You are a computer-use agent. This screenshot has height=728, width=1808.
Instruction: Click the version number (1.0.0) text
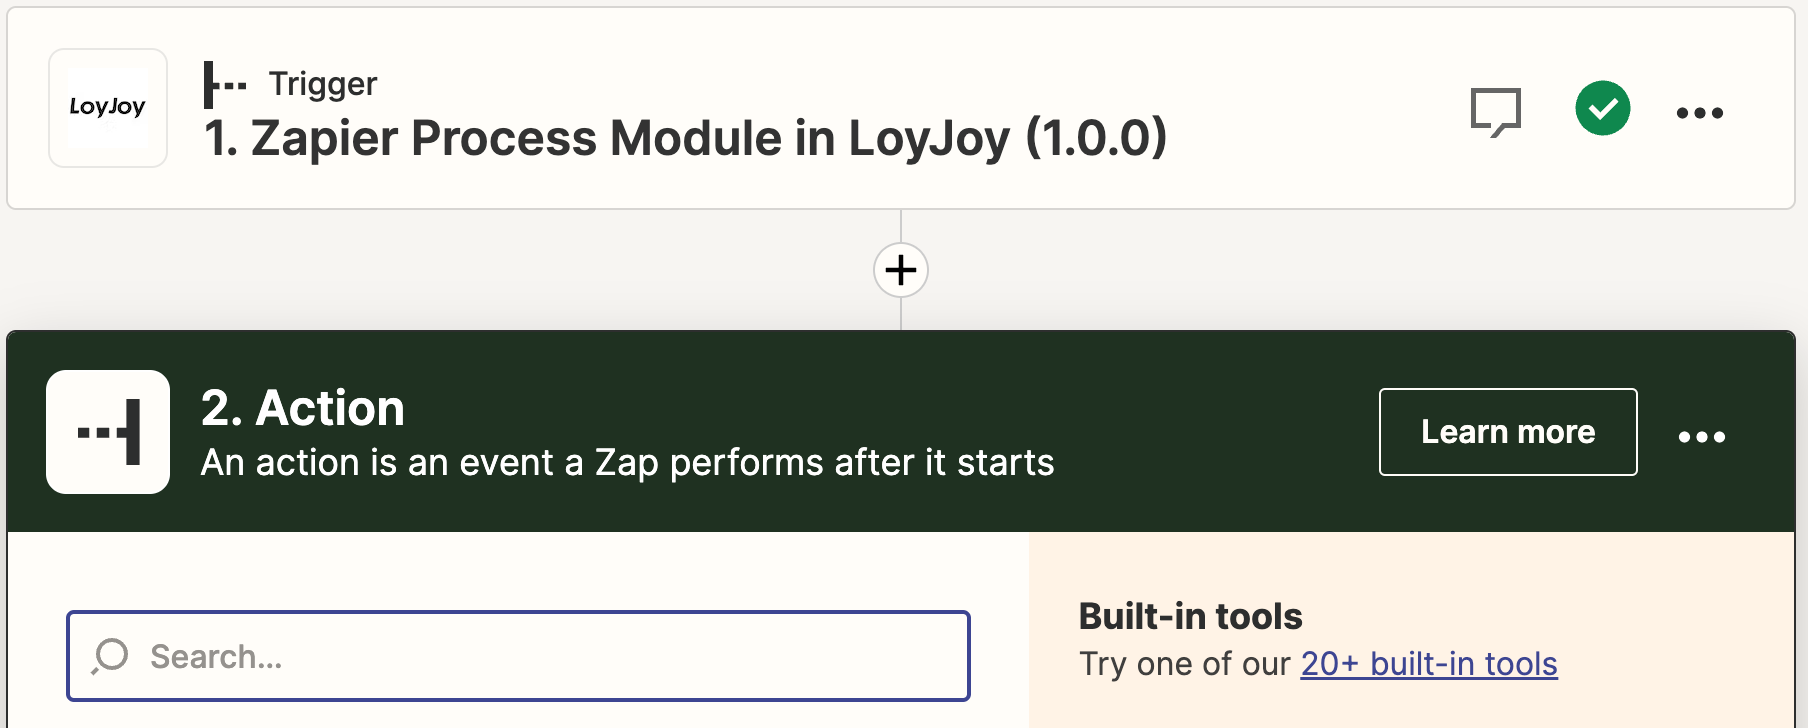click(1096, 138)
